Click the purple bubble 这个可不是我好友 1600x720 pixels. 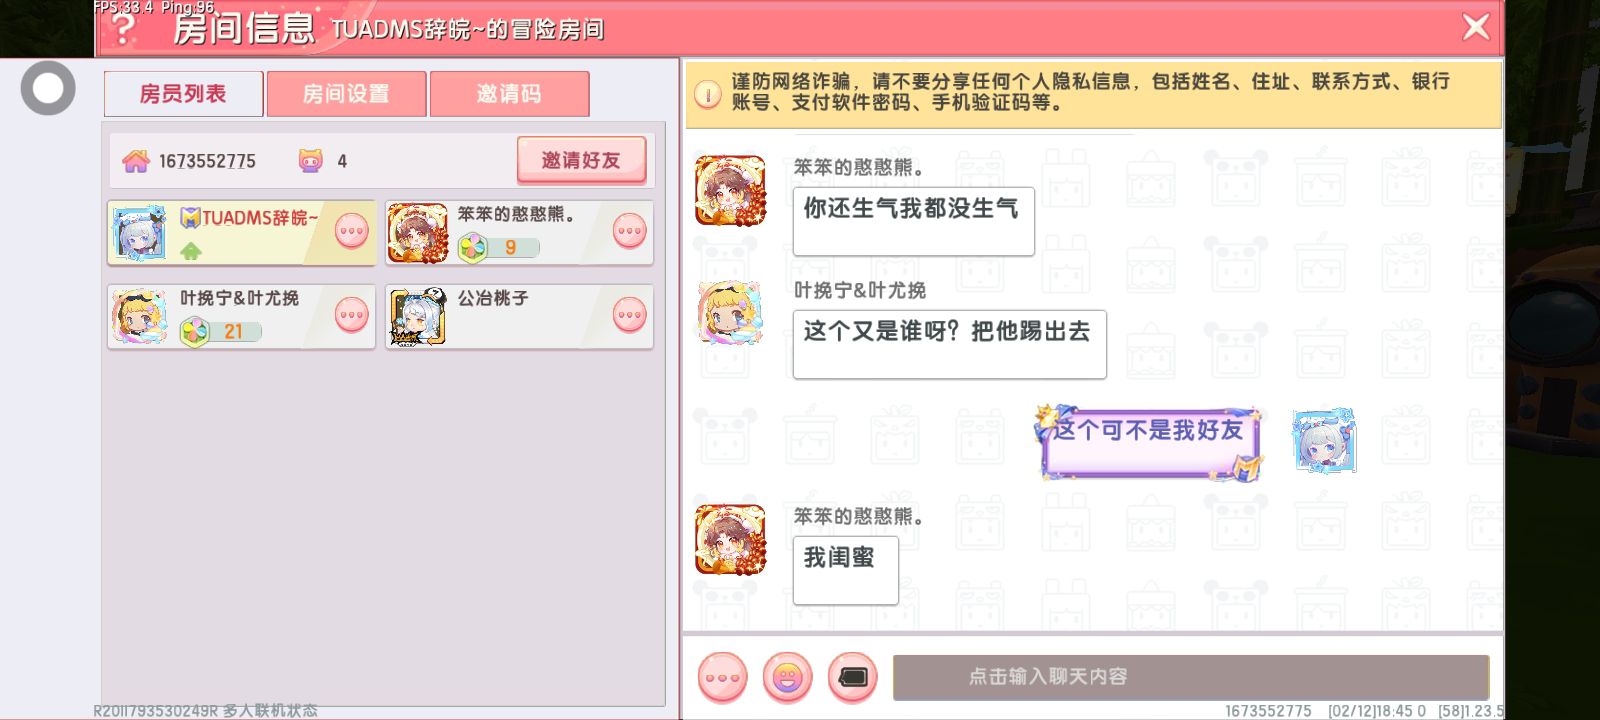coord(1149,443)
